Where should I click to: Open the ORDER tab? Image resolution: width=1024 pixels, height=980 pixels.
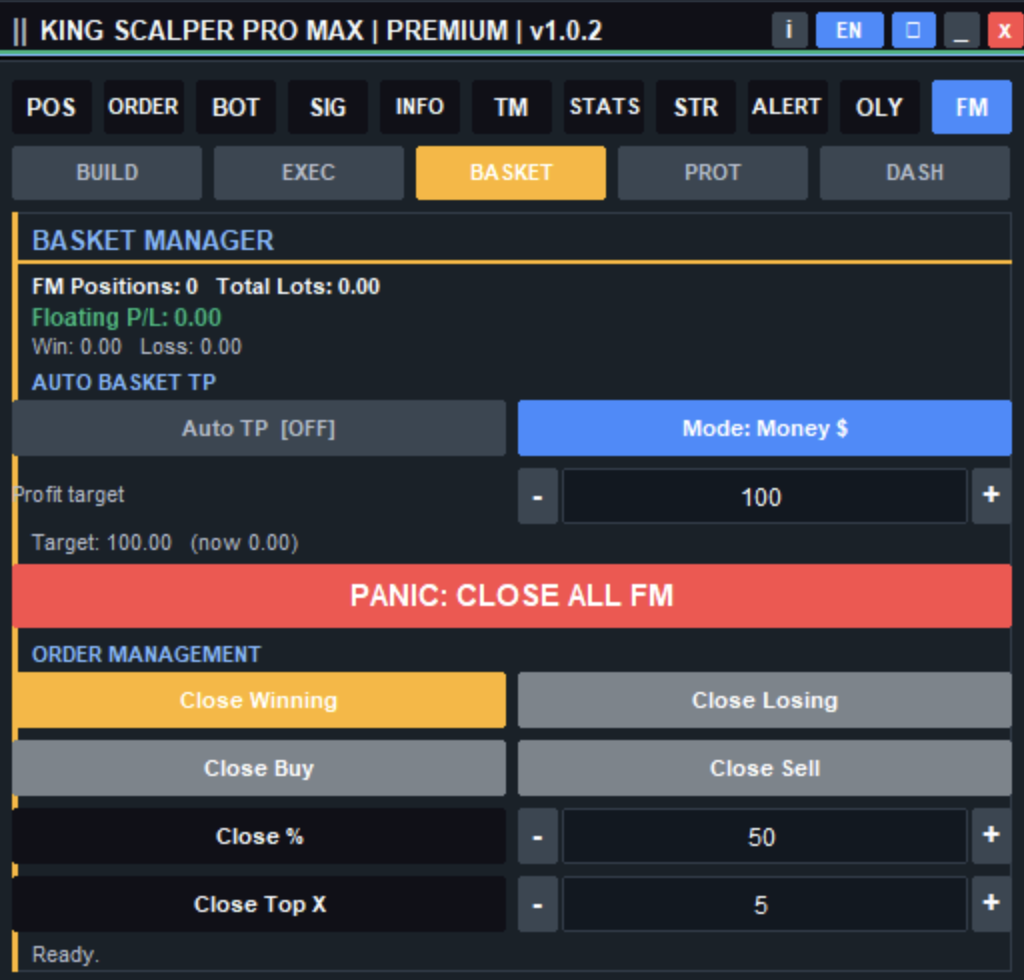click(x=144, y=107)
